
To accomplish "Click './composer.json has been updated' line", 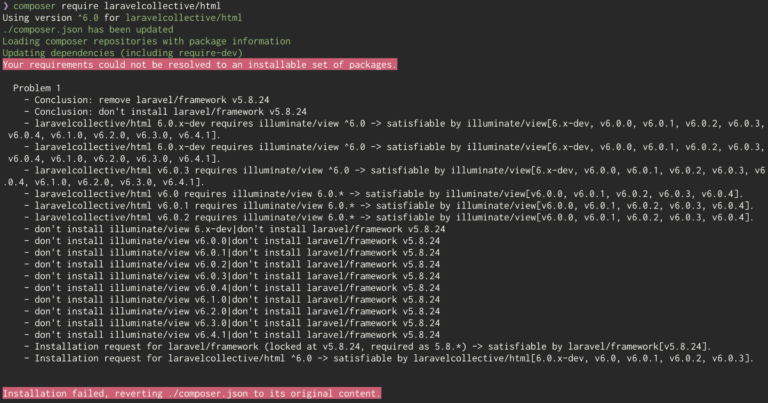I will 88,30.
